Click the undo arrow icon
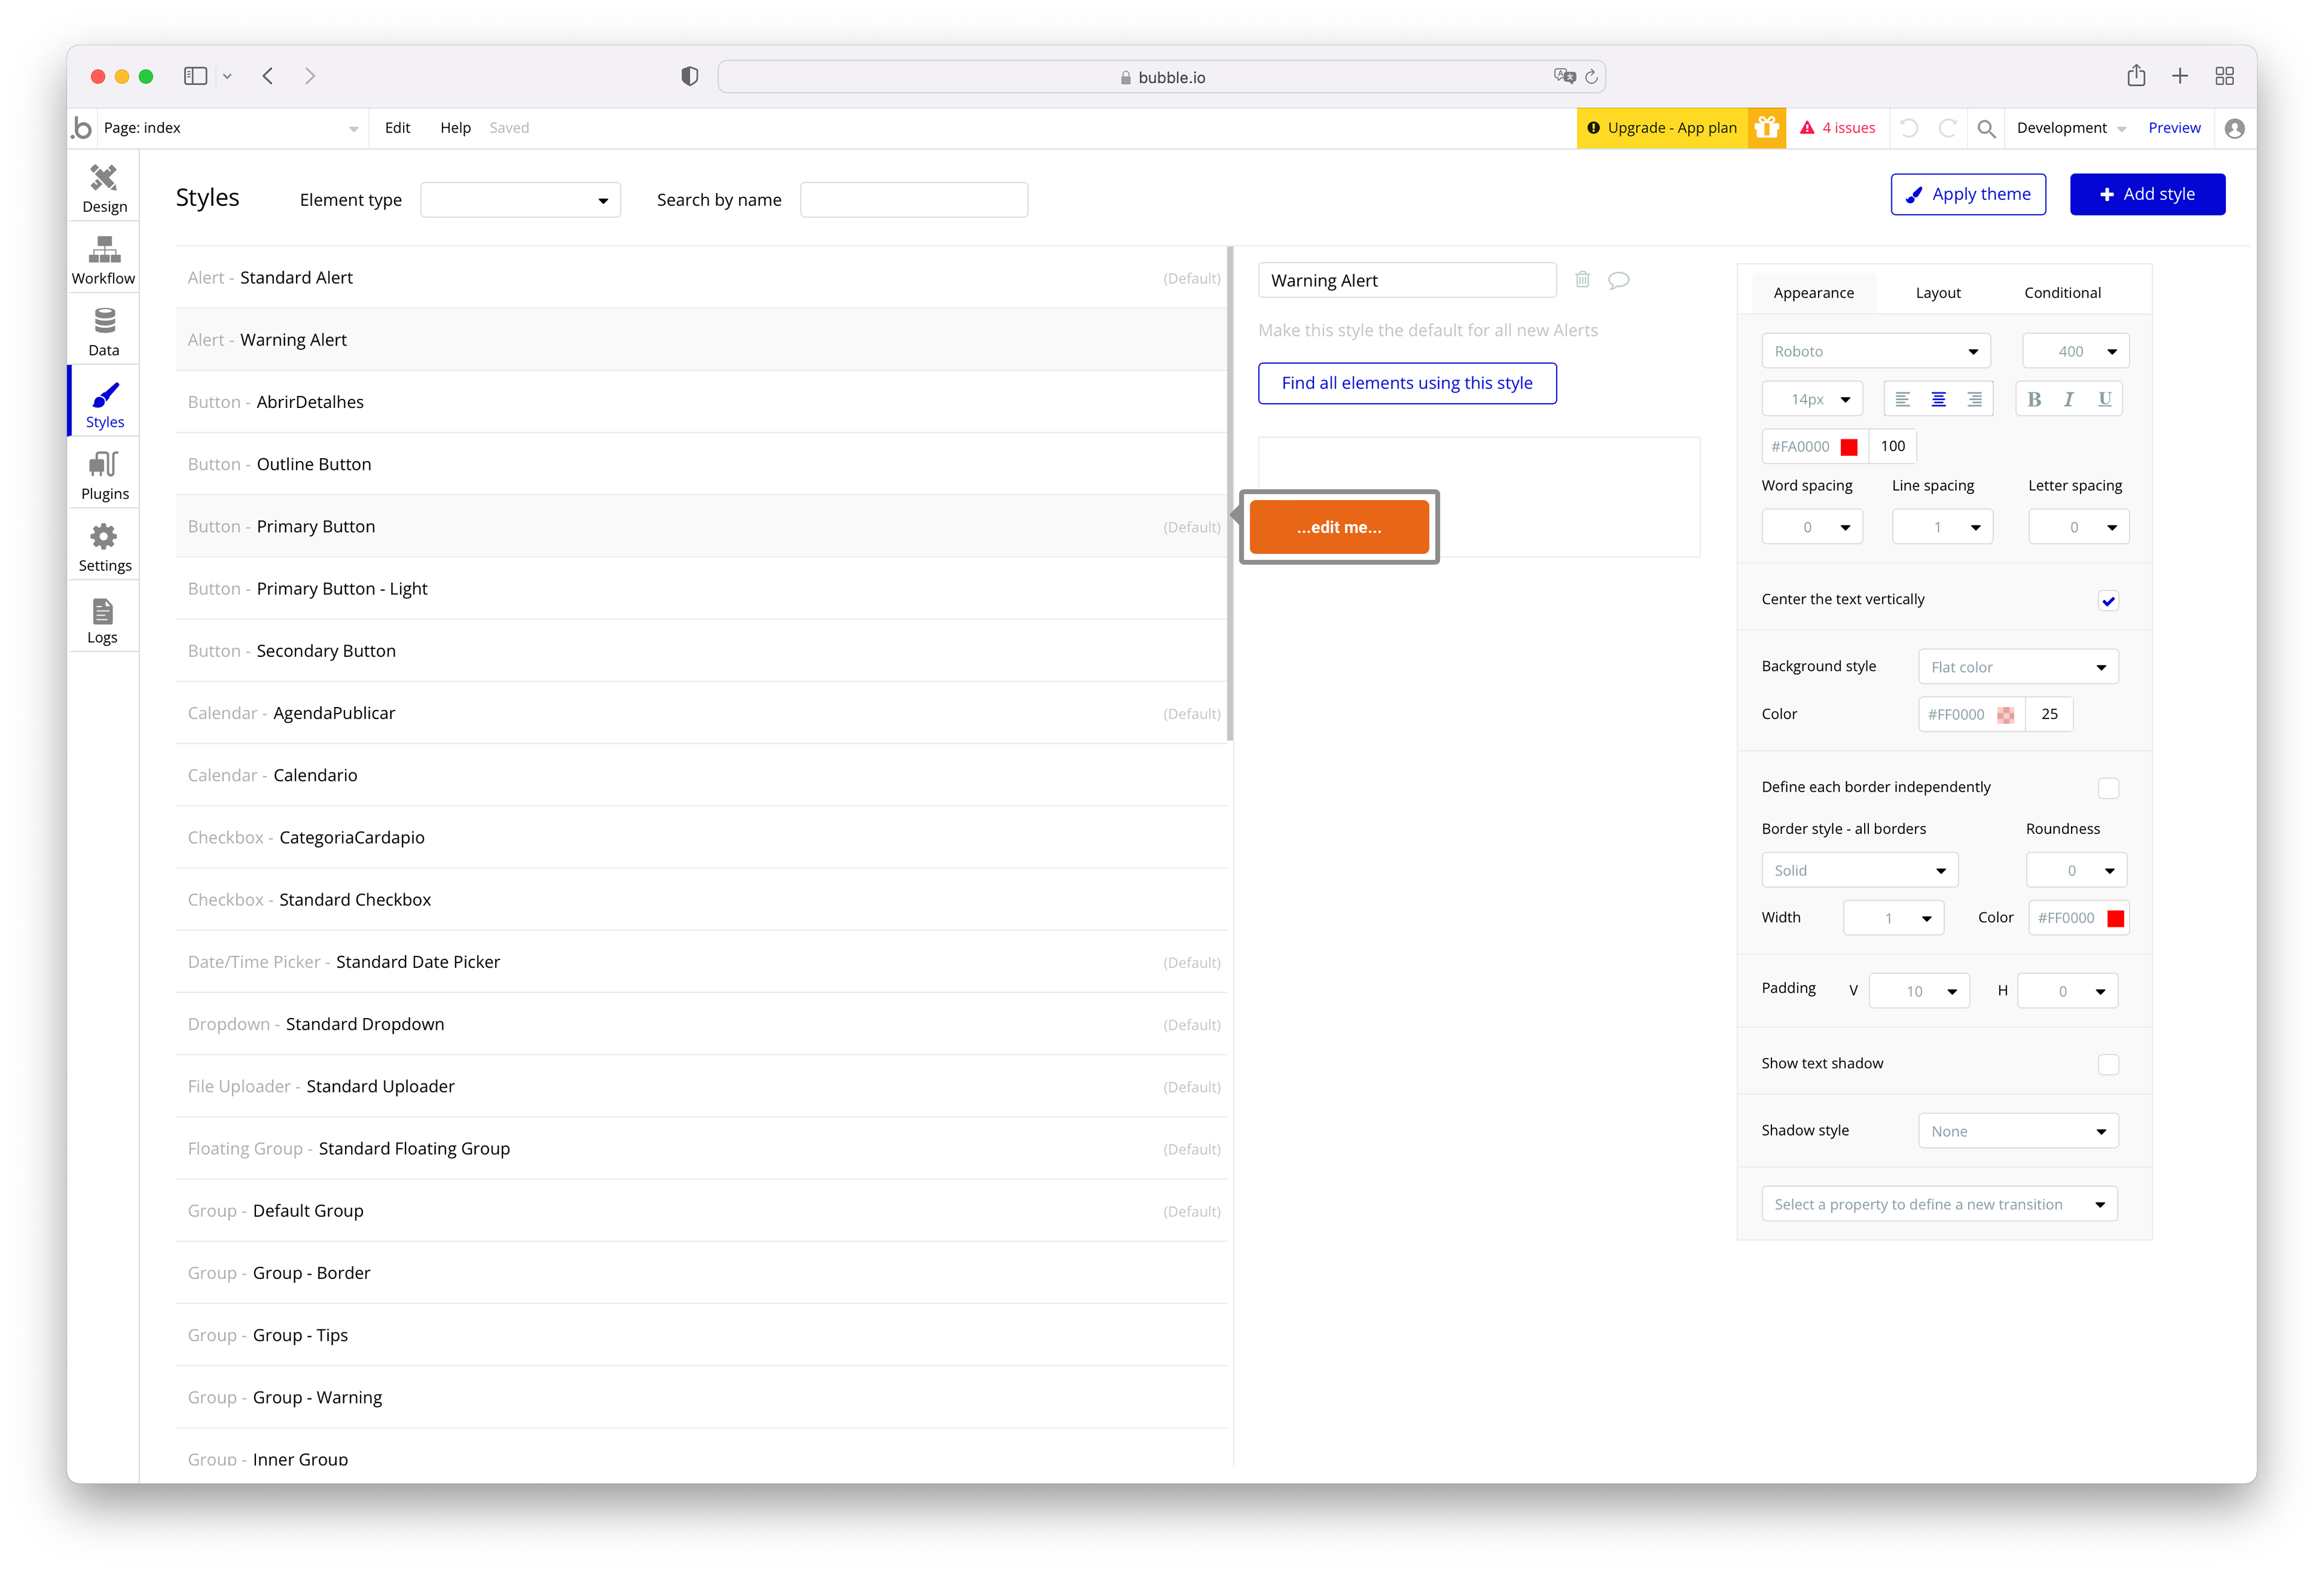Image resolution: width=2324 pixels, height=1572 pixels. pyautogui.click(x=1908, y=128)
